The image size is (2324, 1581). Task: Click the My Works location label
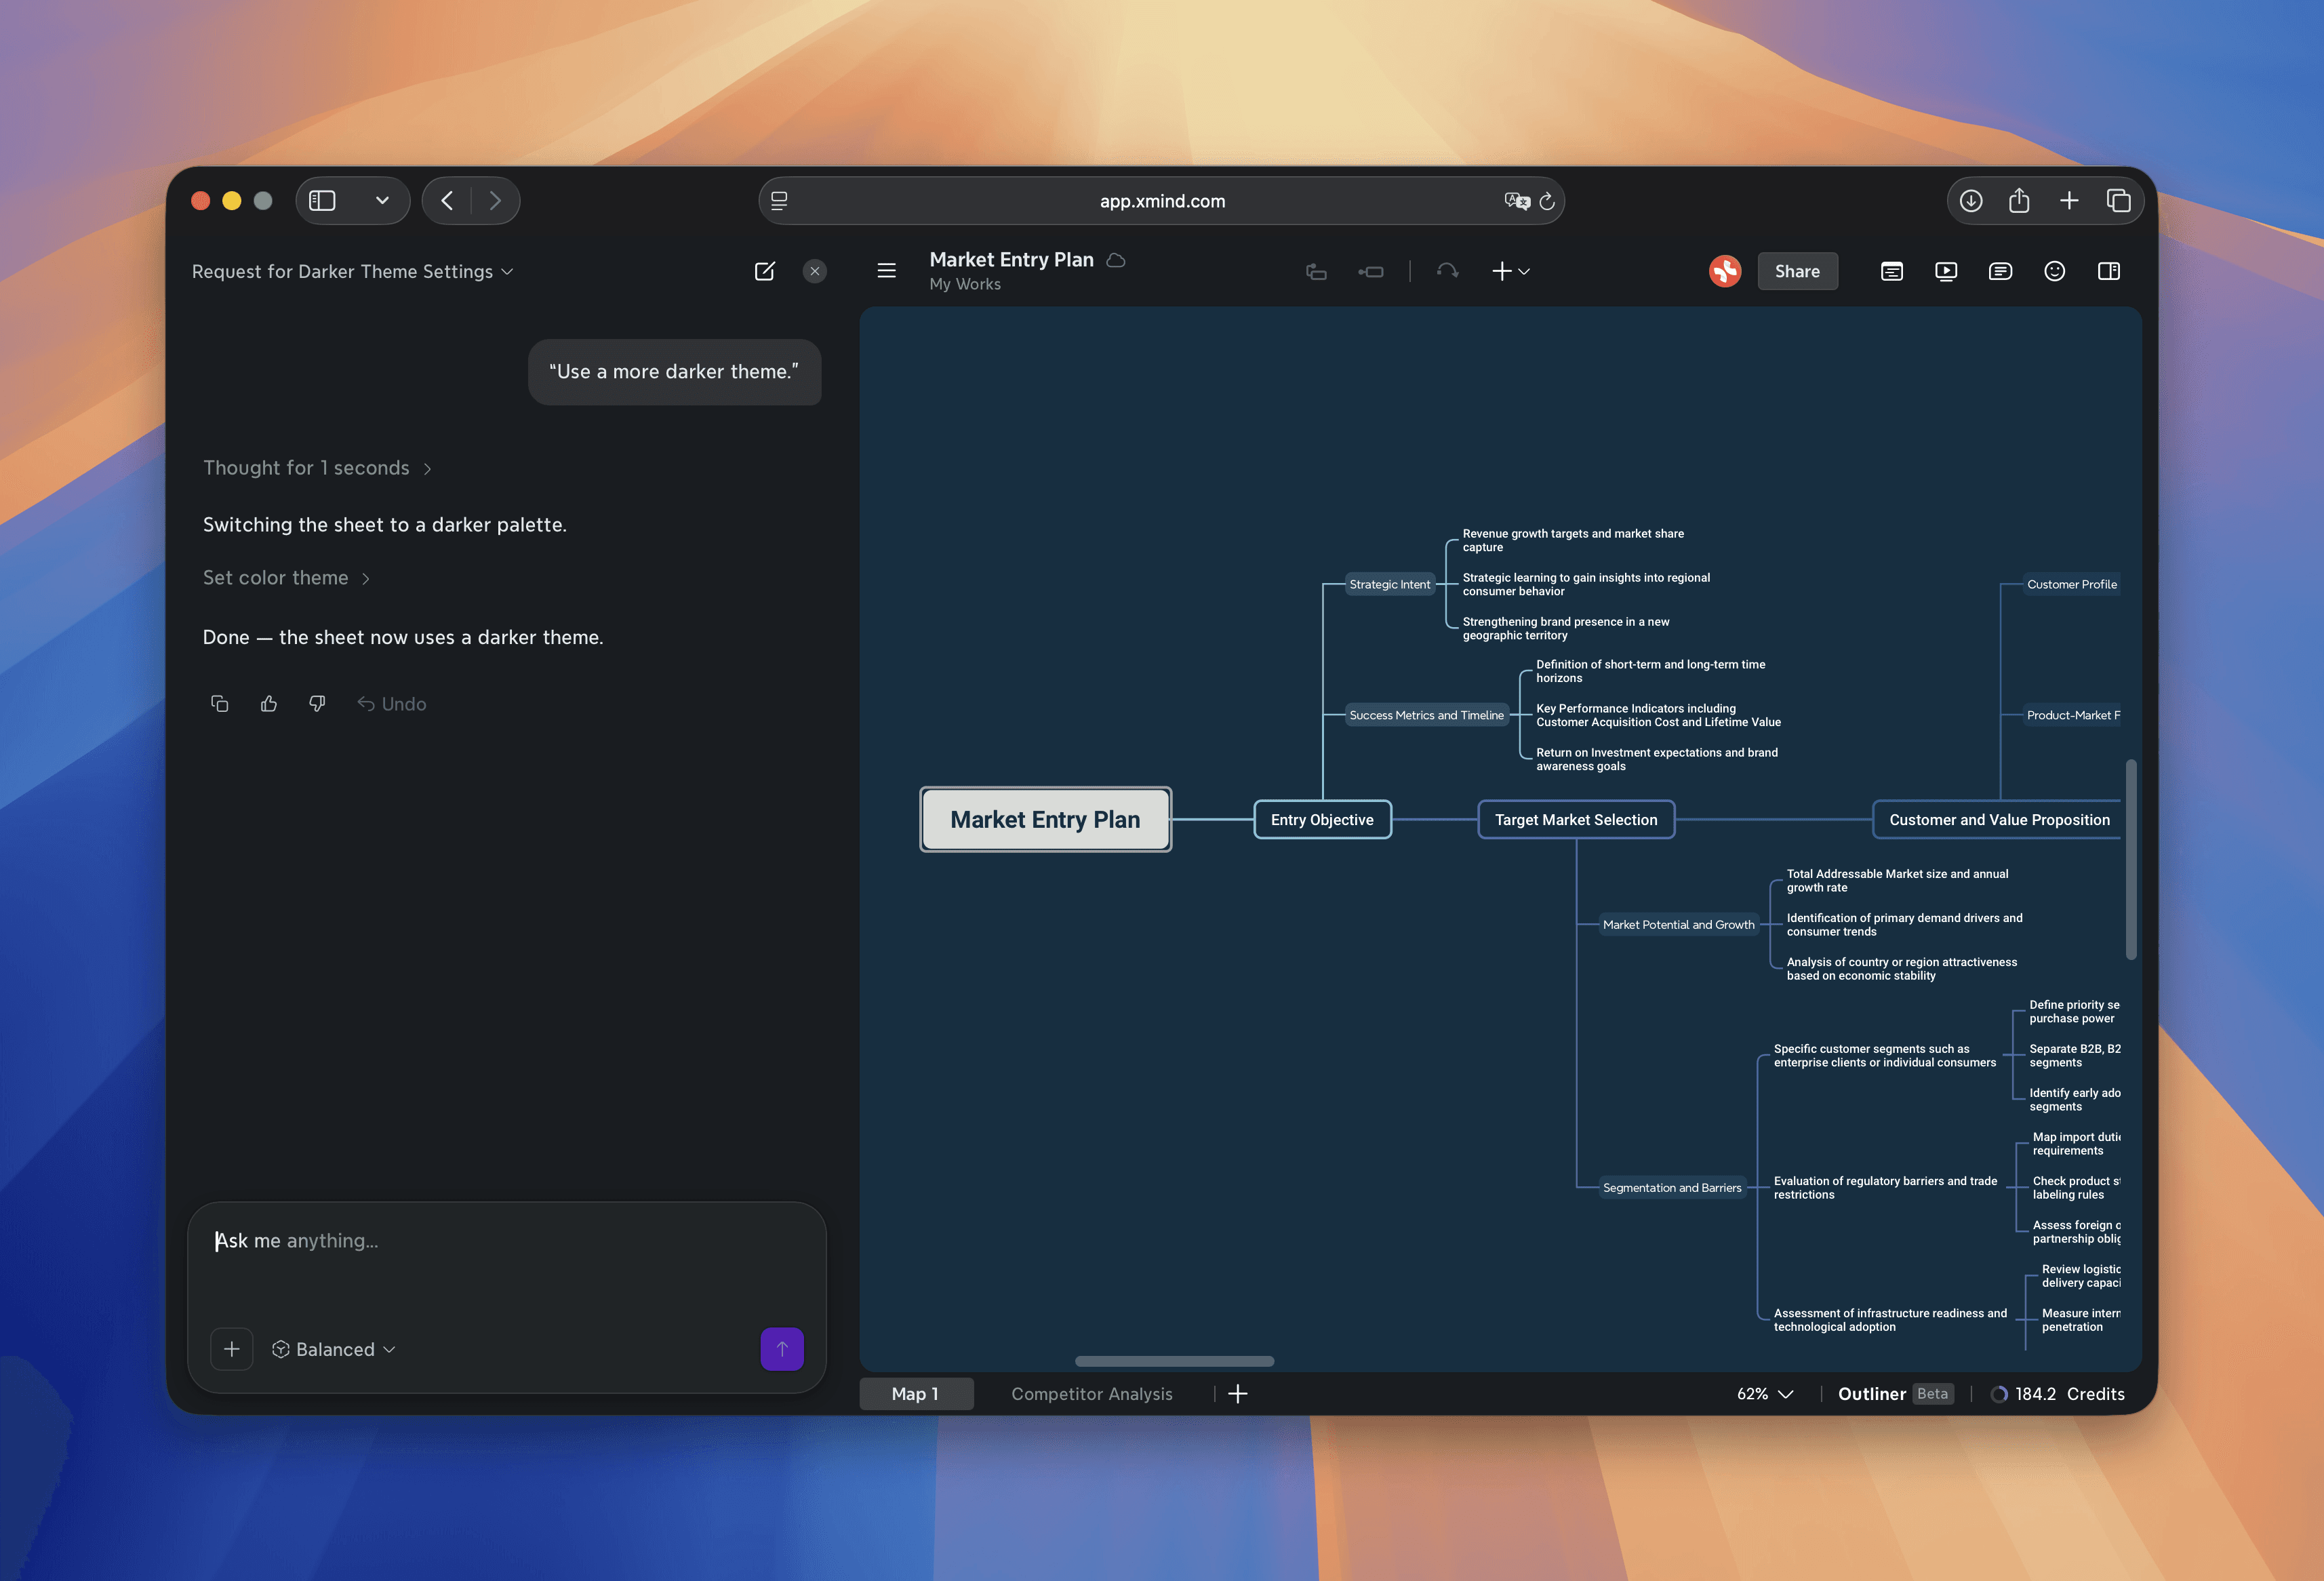pos(964,284)
